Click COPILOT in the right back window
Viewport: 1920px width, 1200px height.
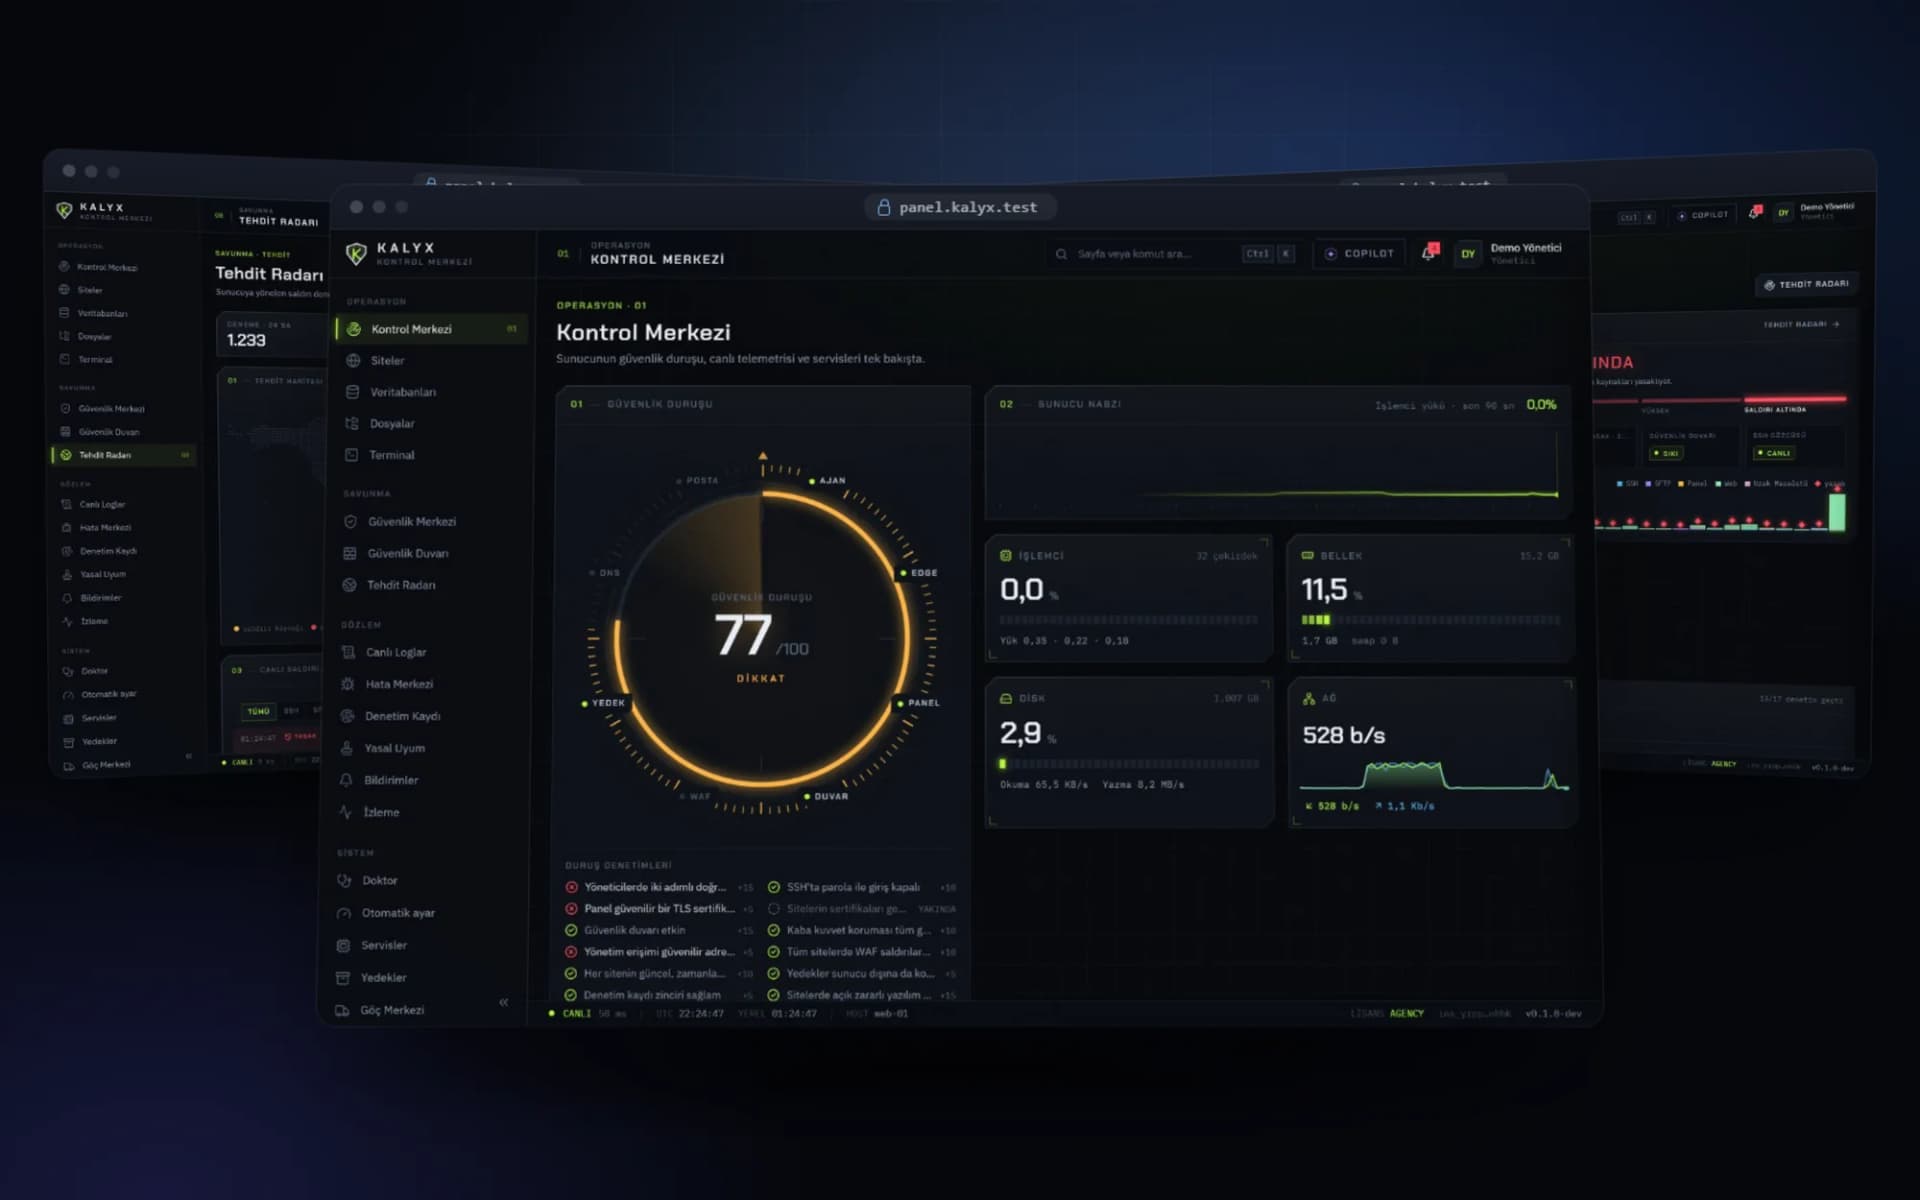coord(1702,215)
